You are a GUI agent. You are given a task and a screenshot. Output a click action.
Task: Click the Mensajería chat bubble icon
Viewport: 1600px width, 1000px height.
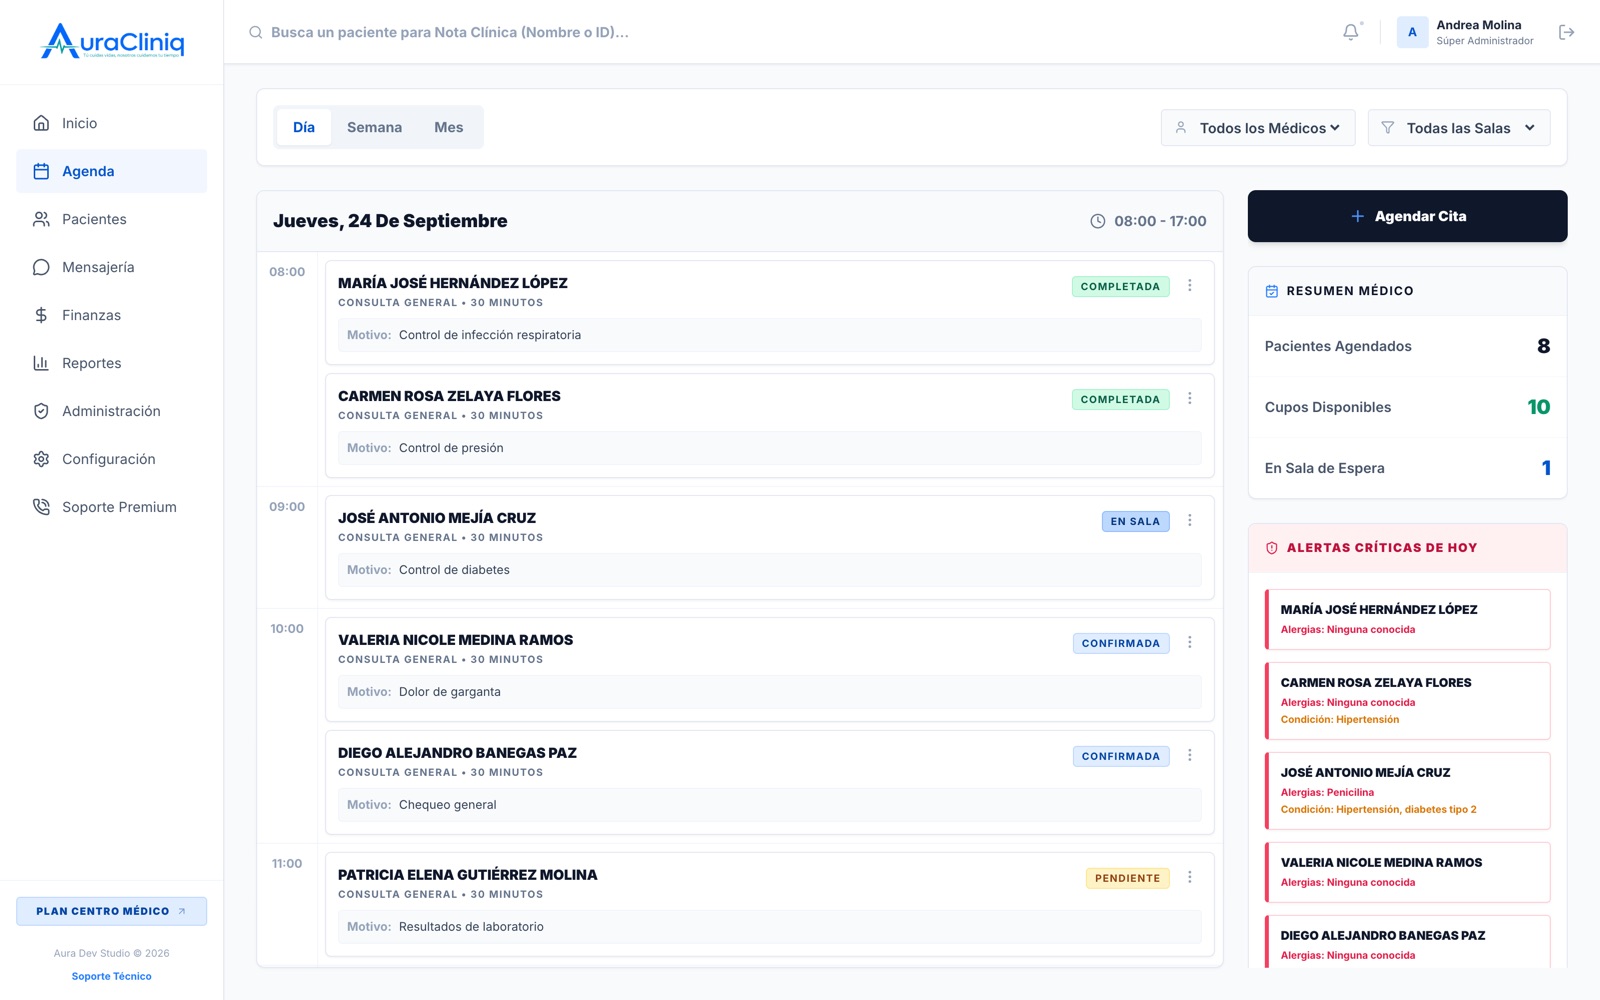[41, 267]
